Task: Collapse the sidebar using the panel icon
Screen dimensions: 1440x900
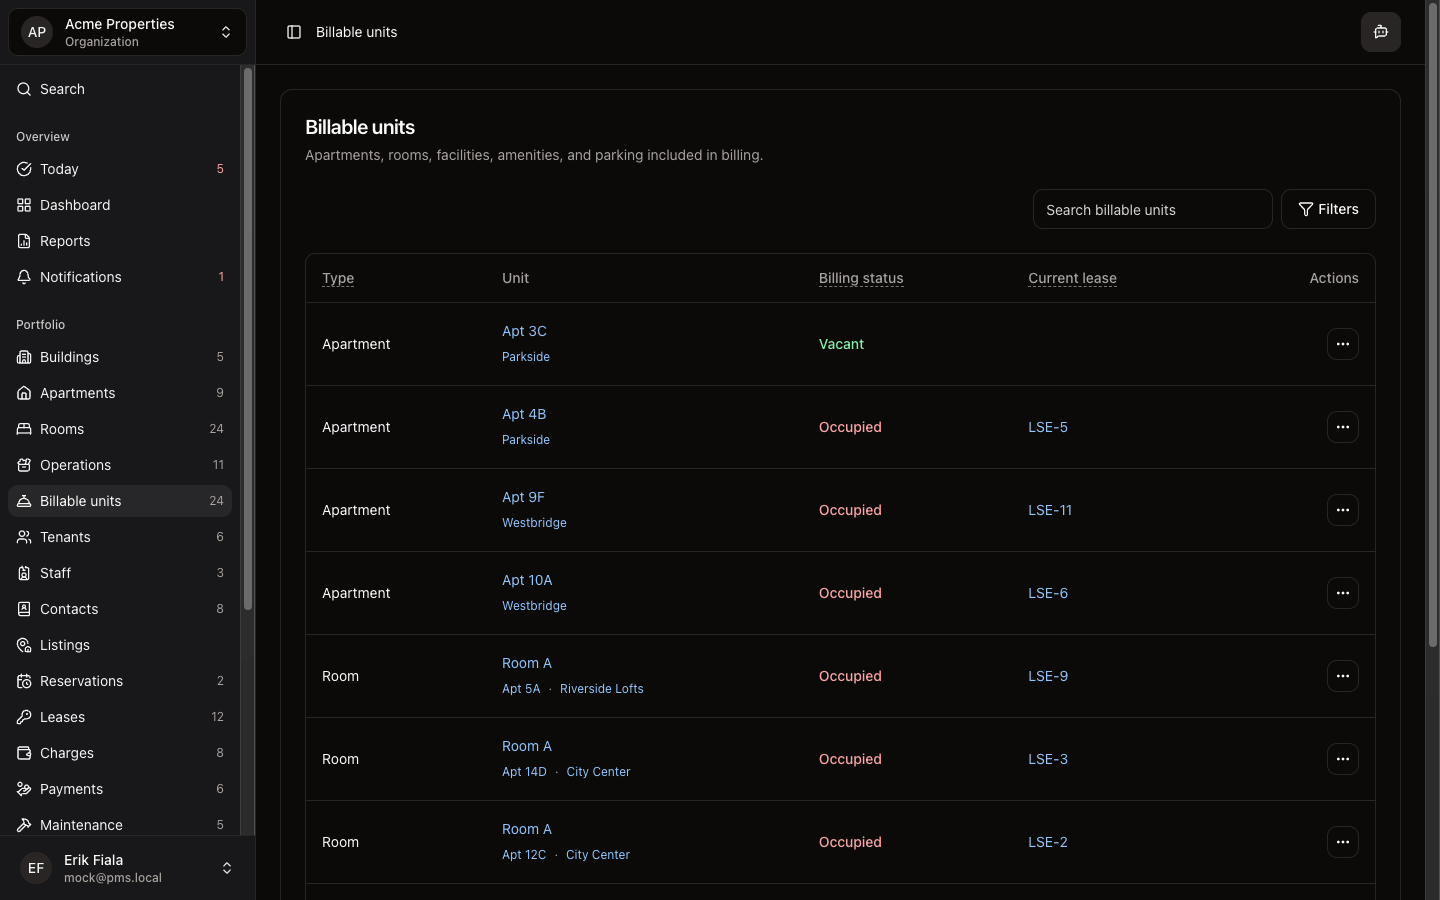Action: [294, 32]
